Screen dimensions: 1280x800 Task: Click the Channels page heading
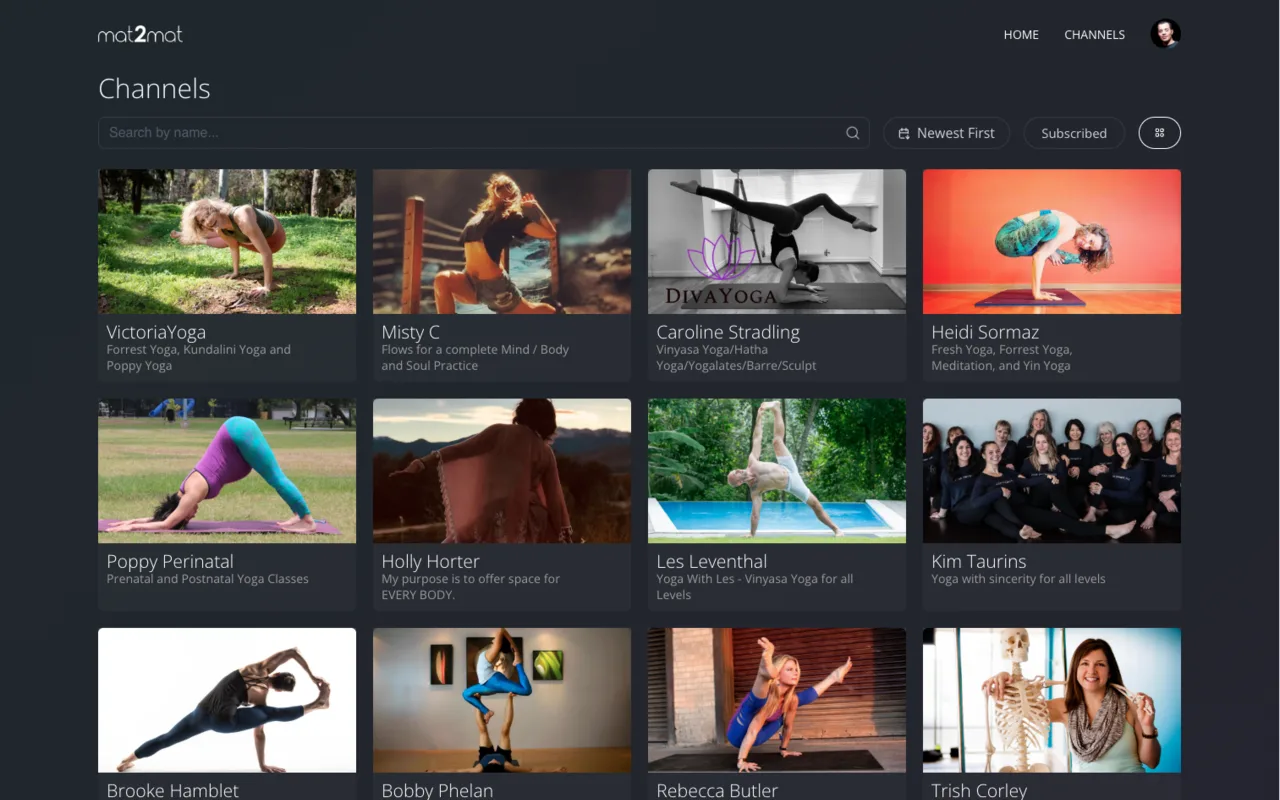154,88
